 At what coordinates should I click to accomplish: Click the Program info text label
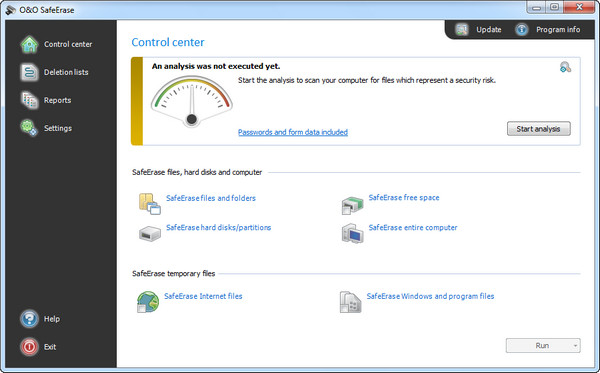[558, 29]
